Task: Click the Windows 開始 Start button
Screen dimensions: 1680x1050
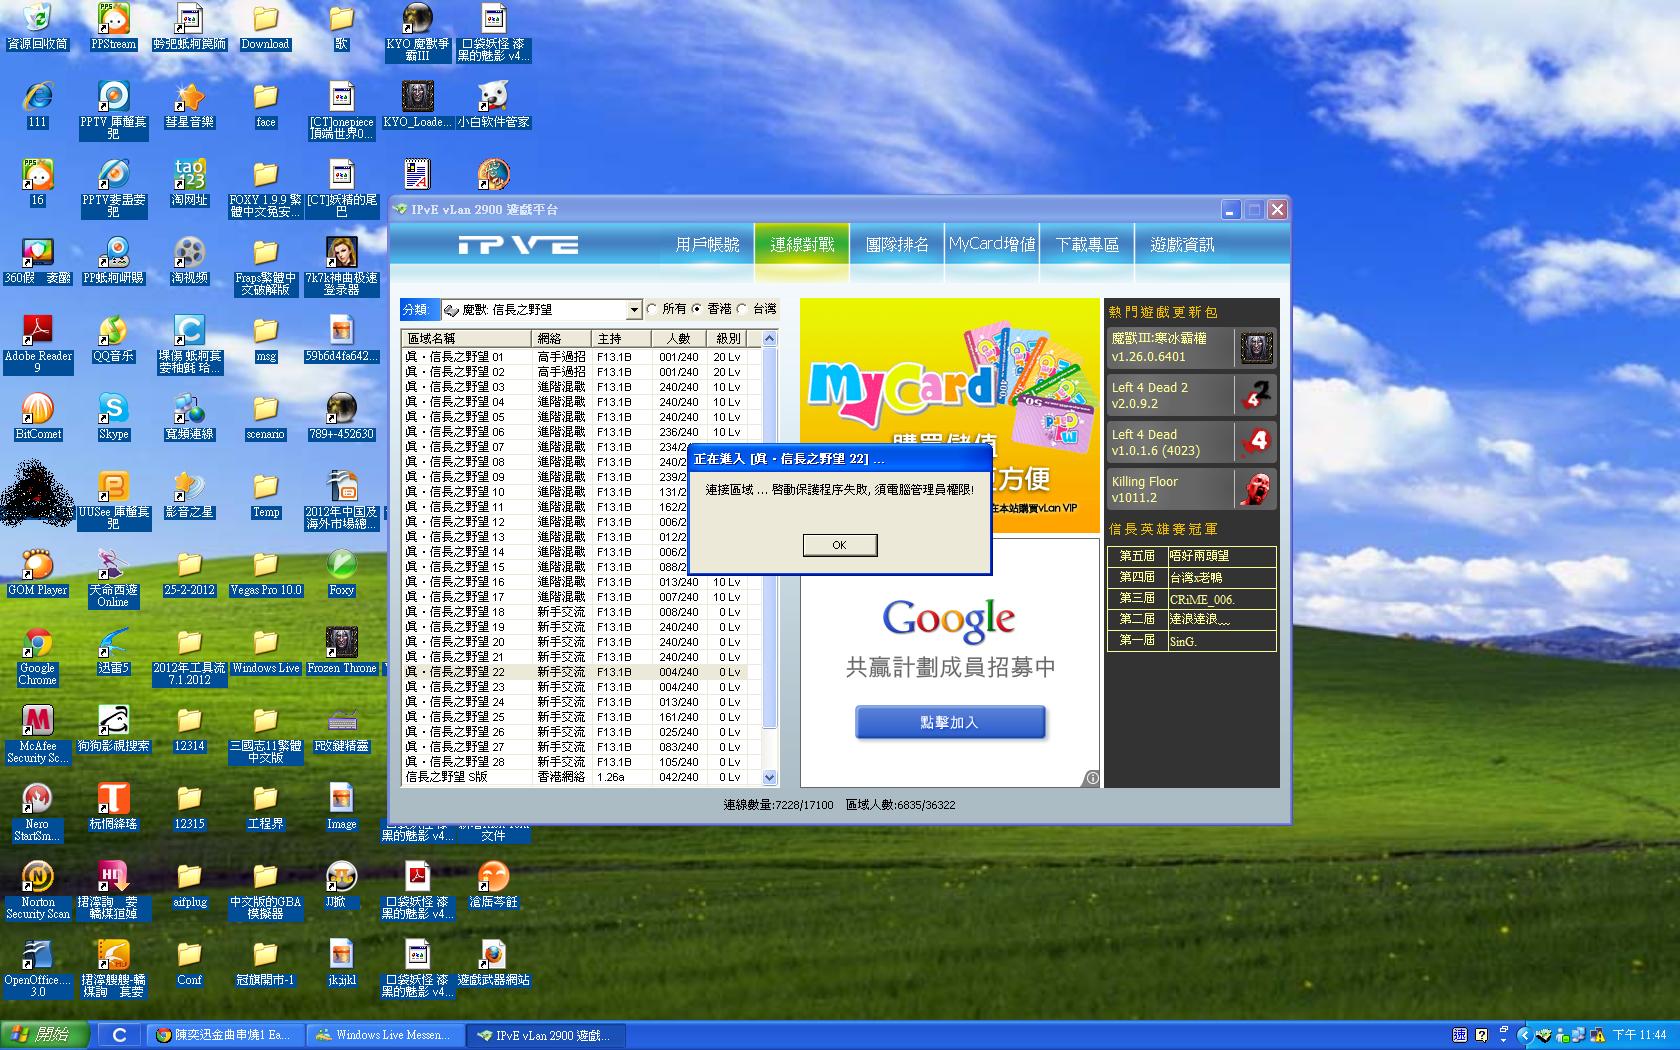Action: (x=45, y=1035)
